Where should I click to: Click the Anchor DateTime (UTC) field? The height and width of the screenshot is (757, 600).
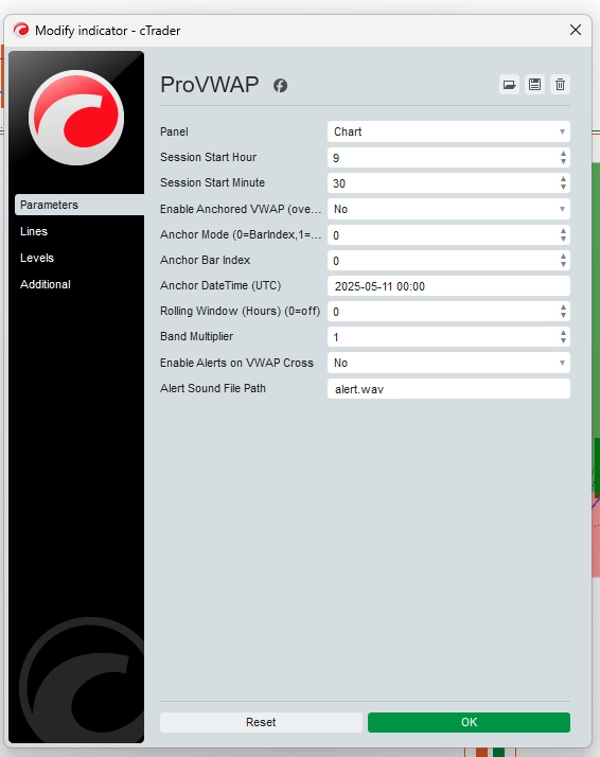pos(448,286)
